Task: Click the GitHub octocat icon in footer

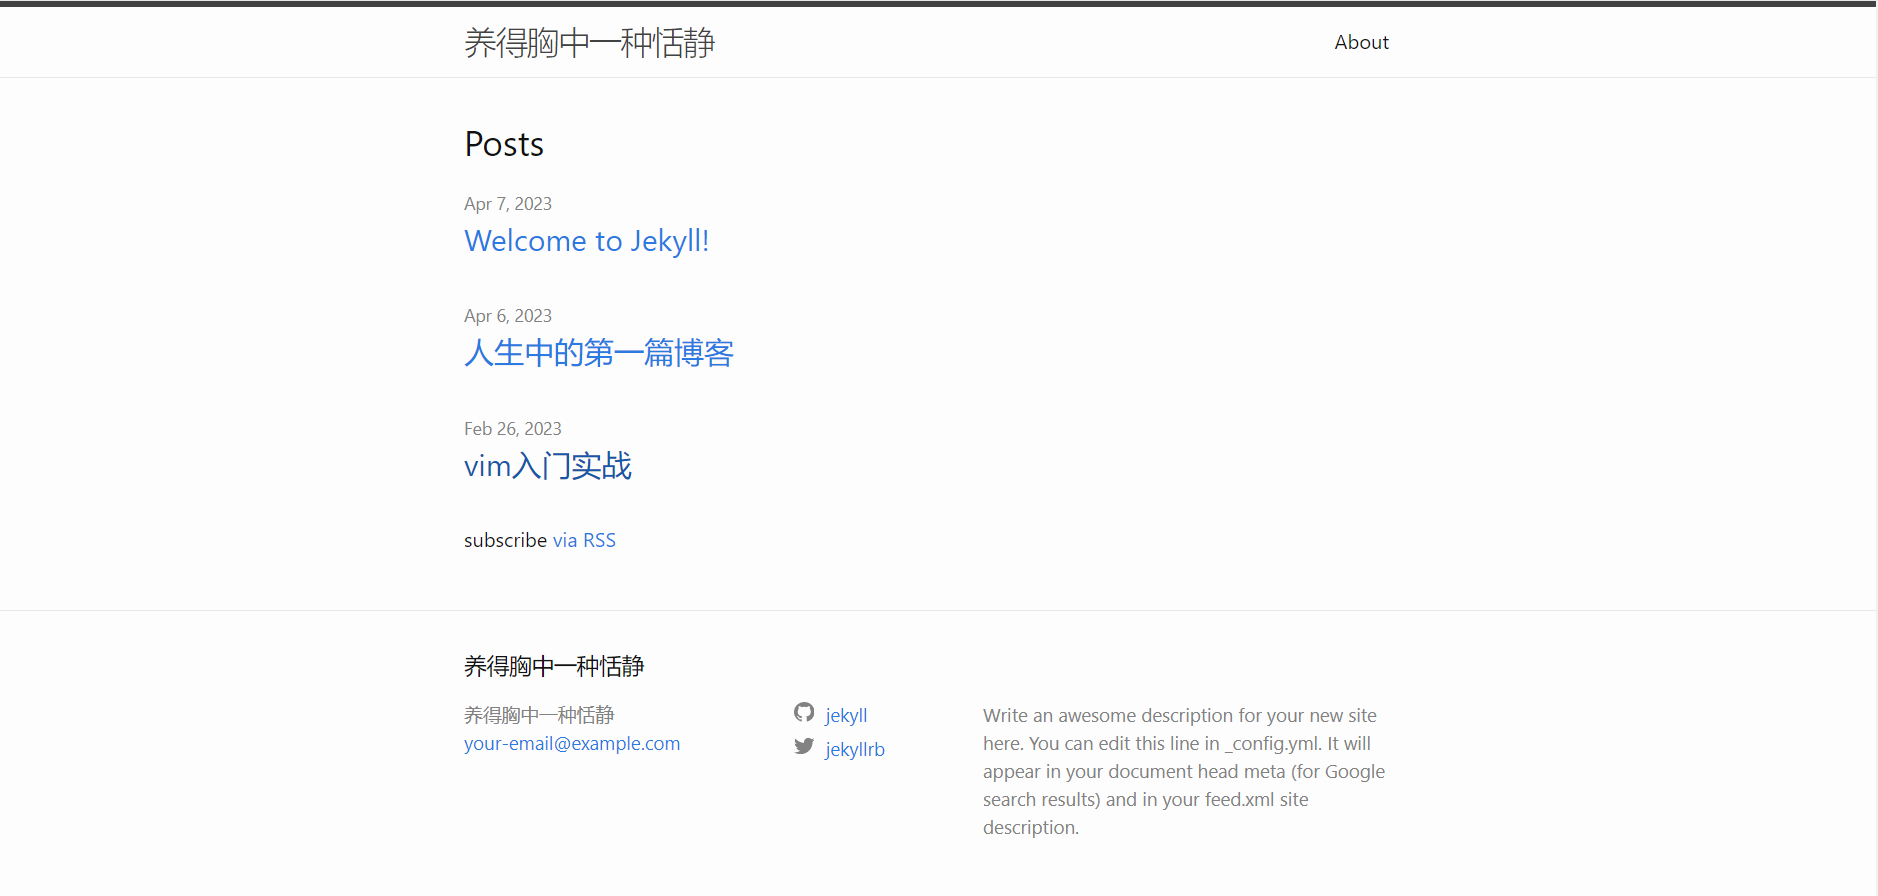Action: (x=804, y=712)
